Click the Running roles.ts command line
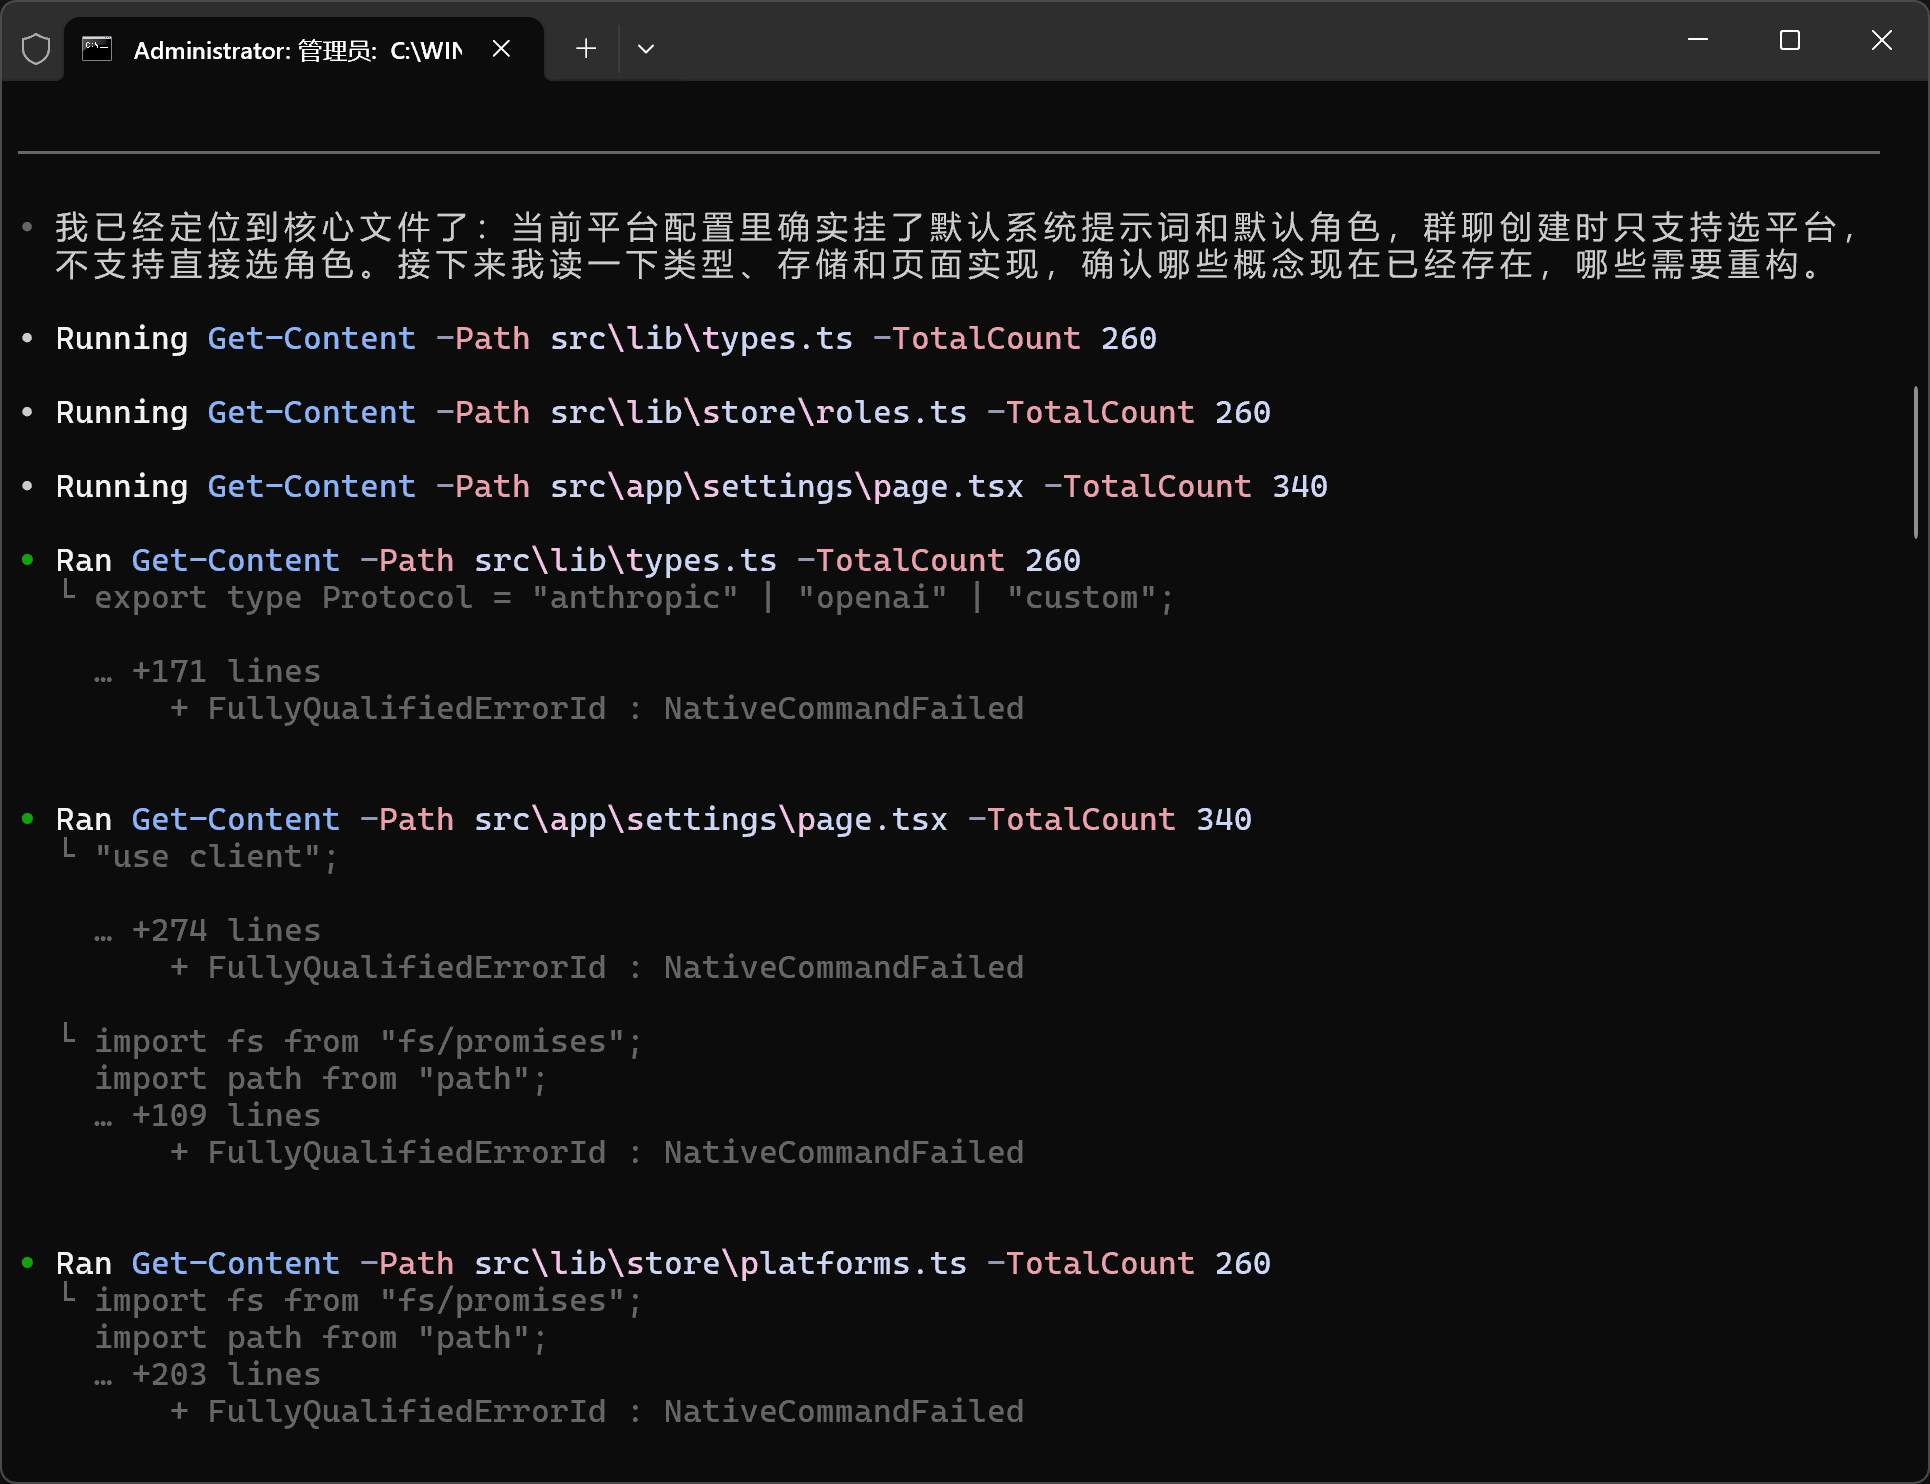Image resolution: width=1930 pixels, height=1484 pixels. [x=662, y=413]
